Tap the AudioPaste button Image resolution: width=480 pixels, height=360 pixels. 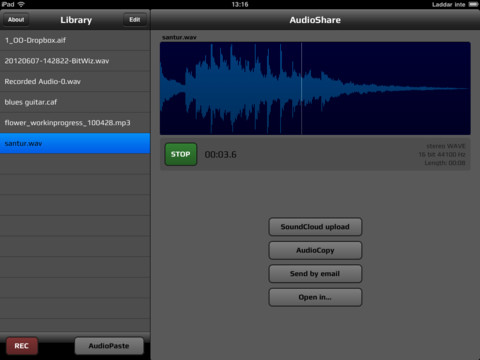tap(109, 346)
